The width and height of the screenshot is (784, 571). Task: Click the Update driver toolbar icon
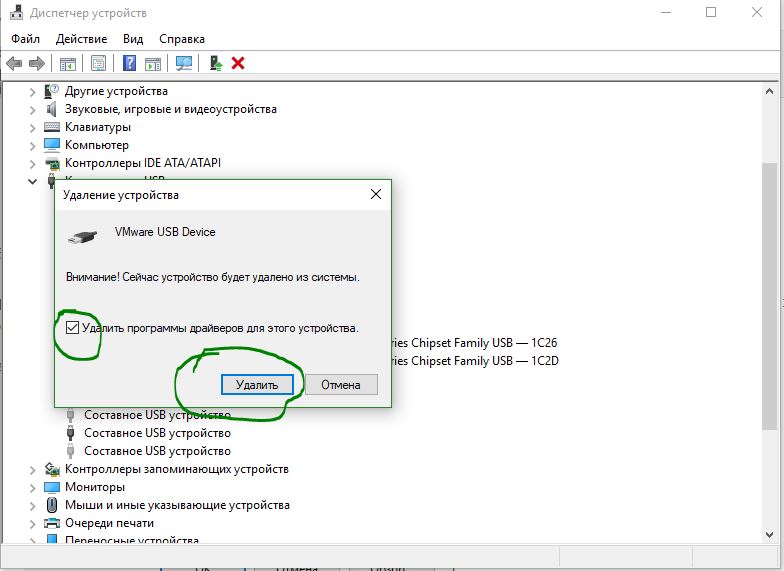216,63
